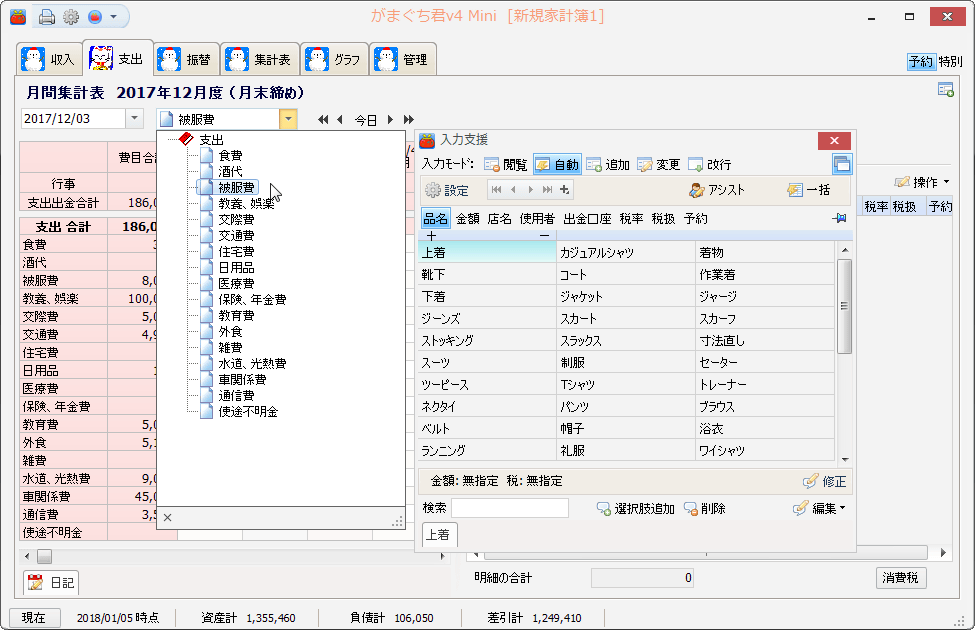975x630 pixels.
Task: Collapse list with the − icon
Action: tap(545, 236)
